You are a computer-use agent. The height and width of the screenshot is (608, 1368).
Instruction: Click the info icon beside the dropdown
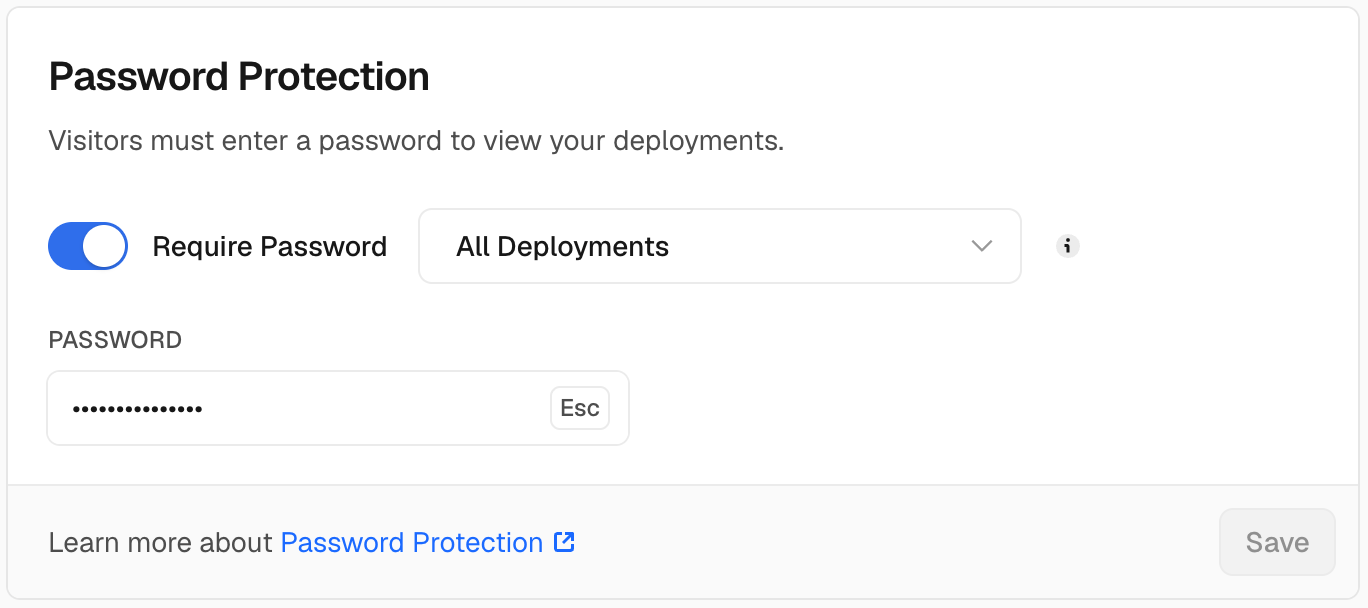point(1068,246)
